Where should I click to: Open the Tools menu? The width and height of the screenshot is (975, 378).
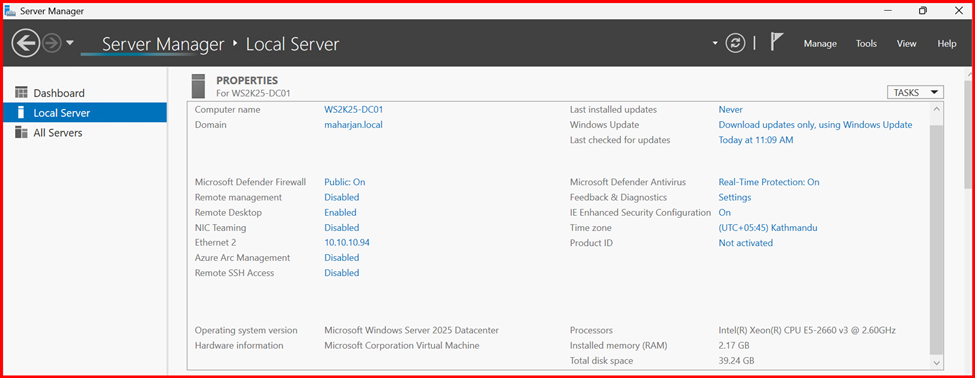click(866, 44)
